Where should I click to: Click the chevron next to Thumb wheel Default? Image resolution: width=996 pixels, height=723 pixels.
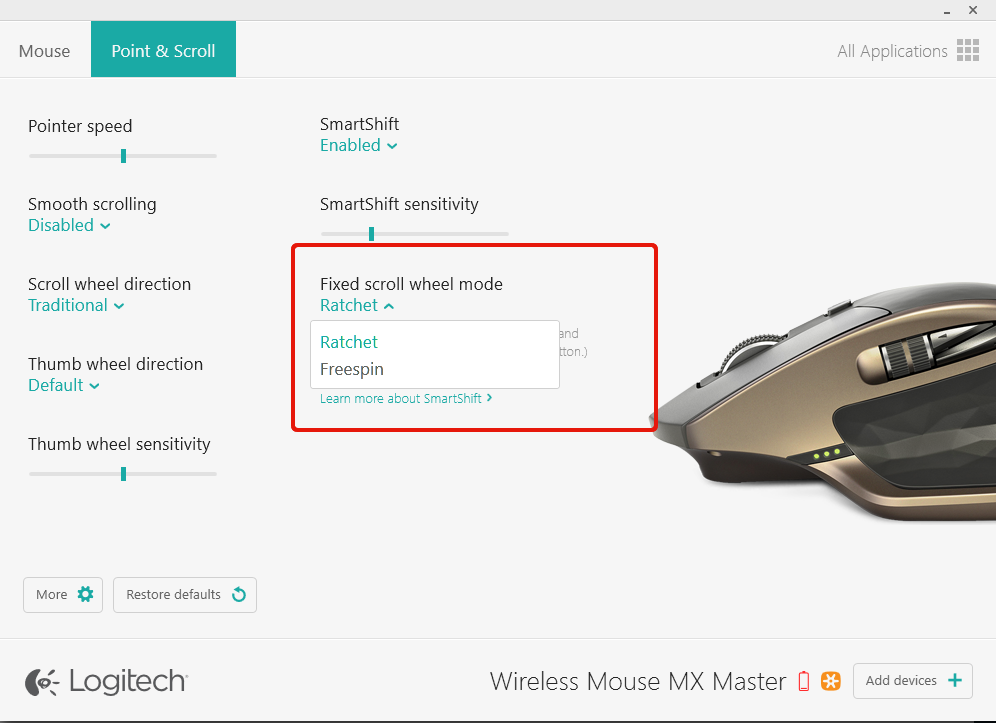(x=94, y=386)
